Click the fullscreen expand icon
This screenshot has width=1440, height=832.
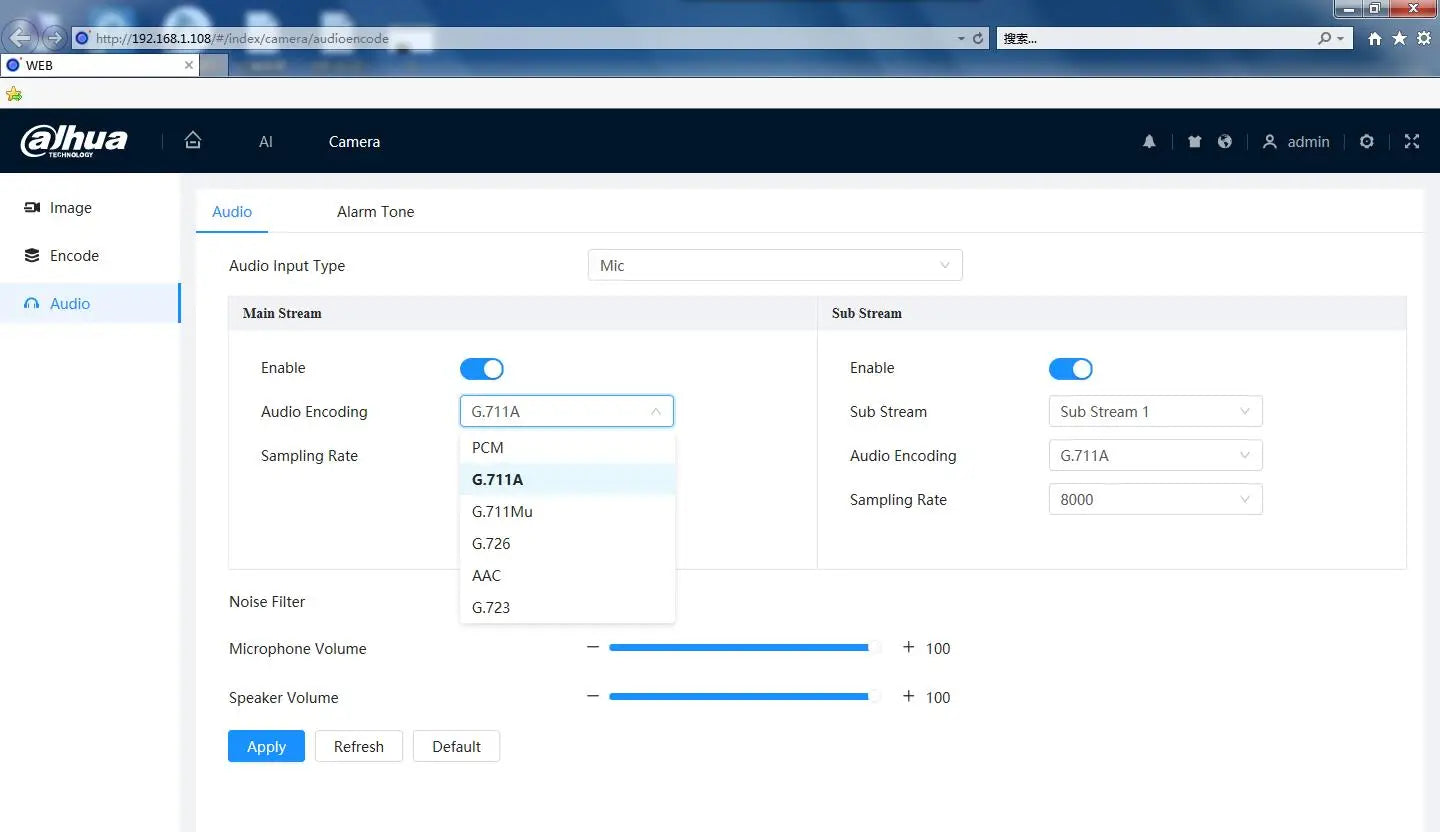1412,142
